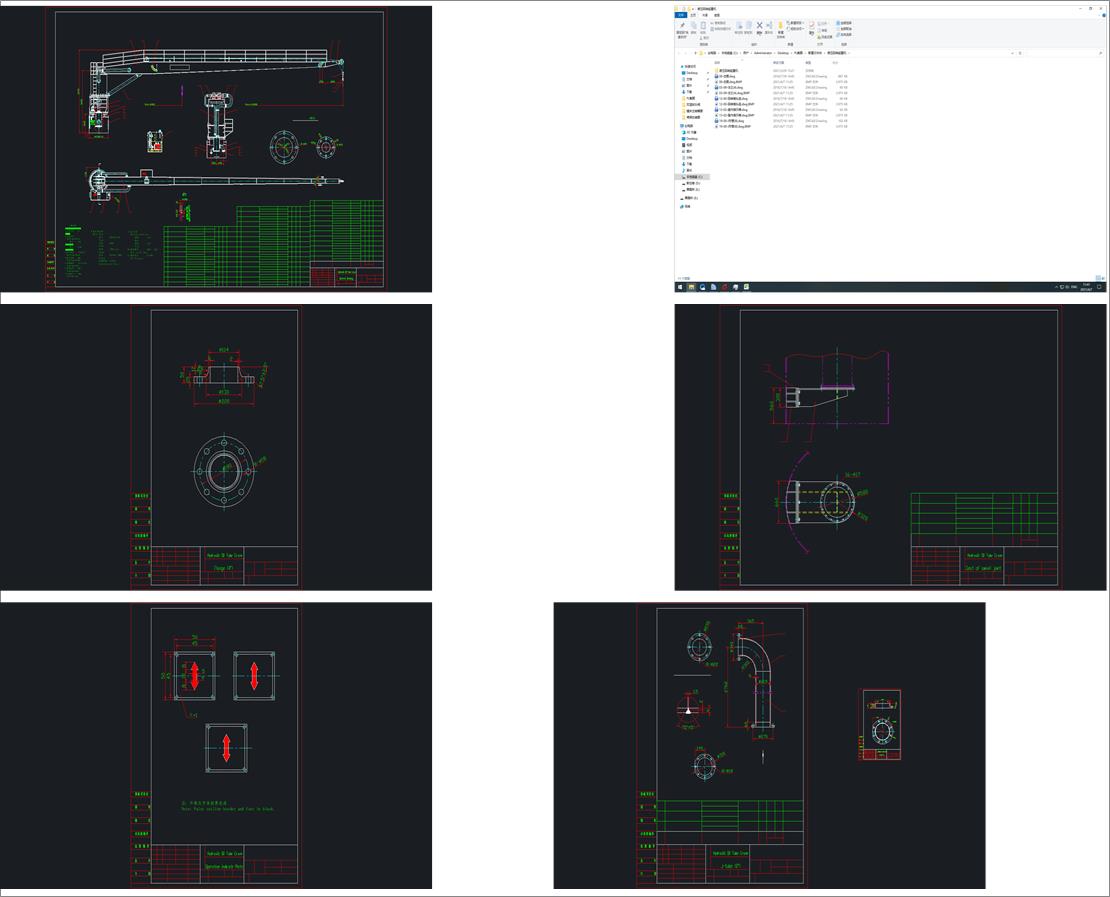The width and height of the screenshot is (1110, 897).
Task: Open This PC in the navigation pane
Action: coord(687,126)
